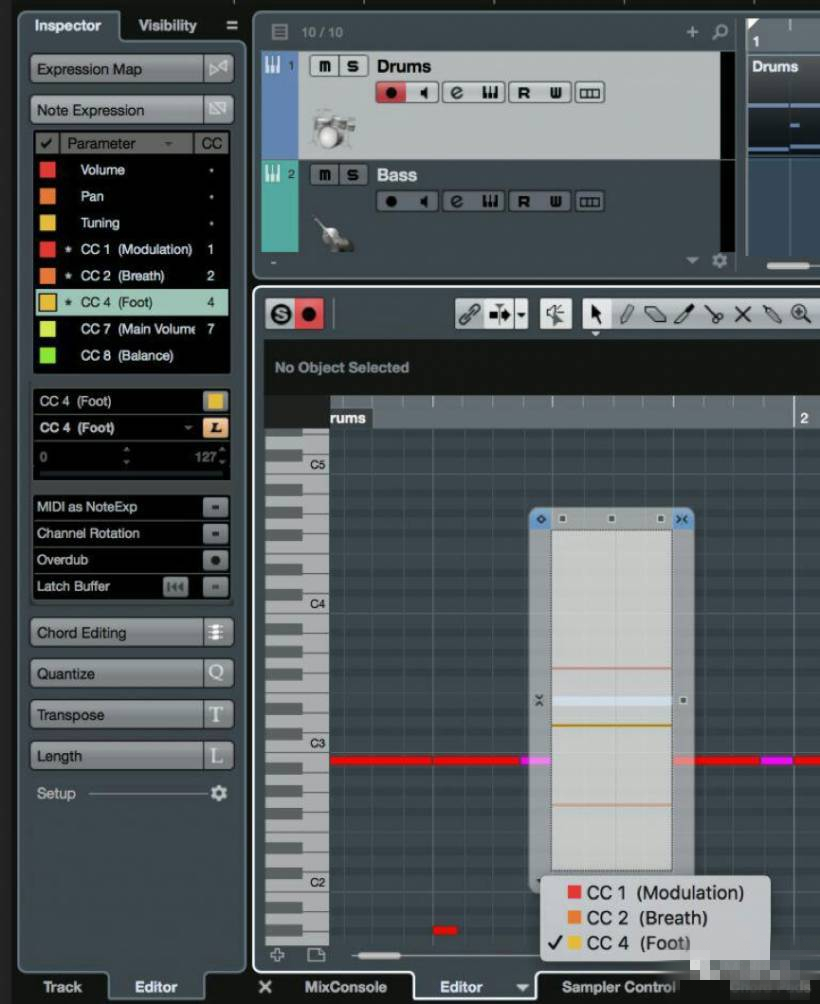Open the CC 4 (Foot) parameter dropdown
Viewport: 820px width, 1004px height.
coord(188,428)
